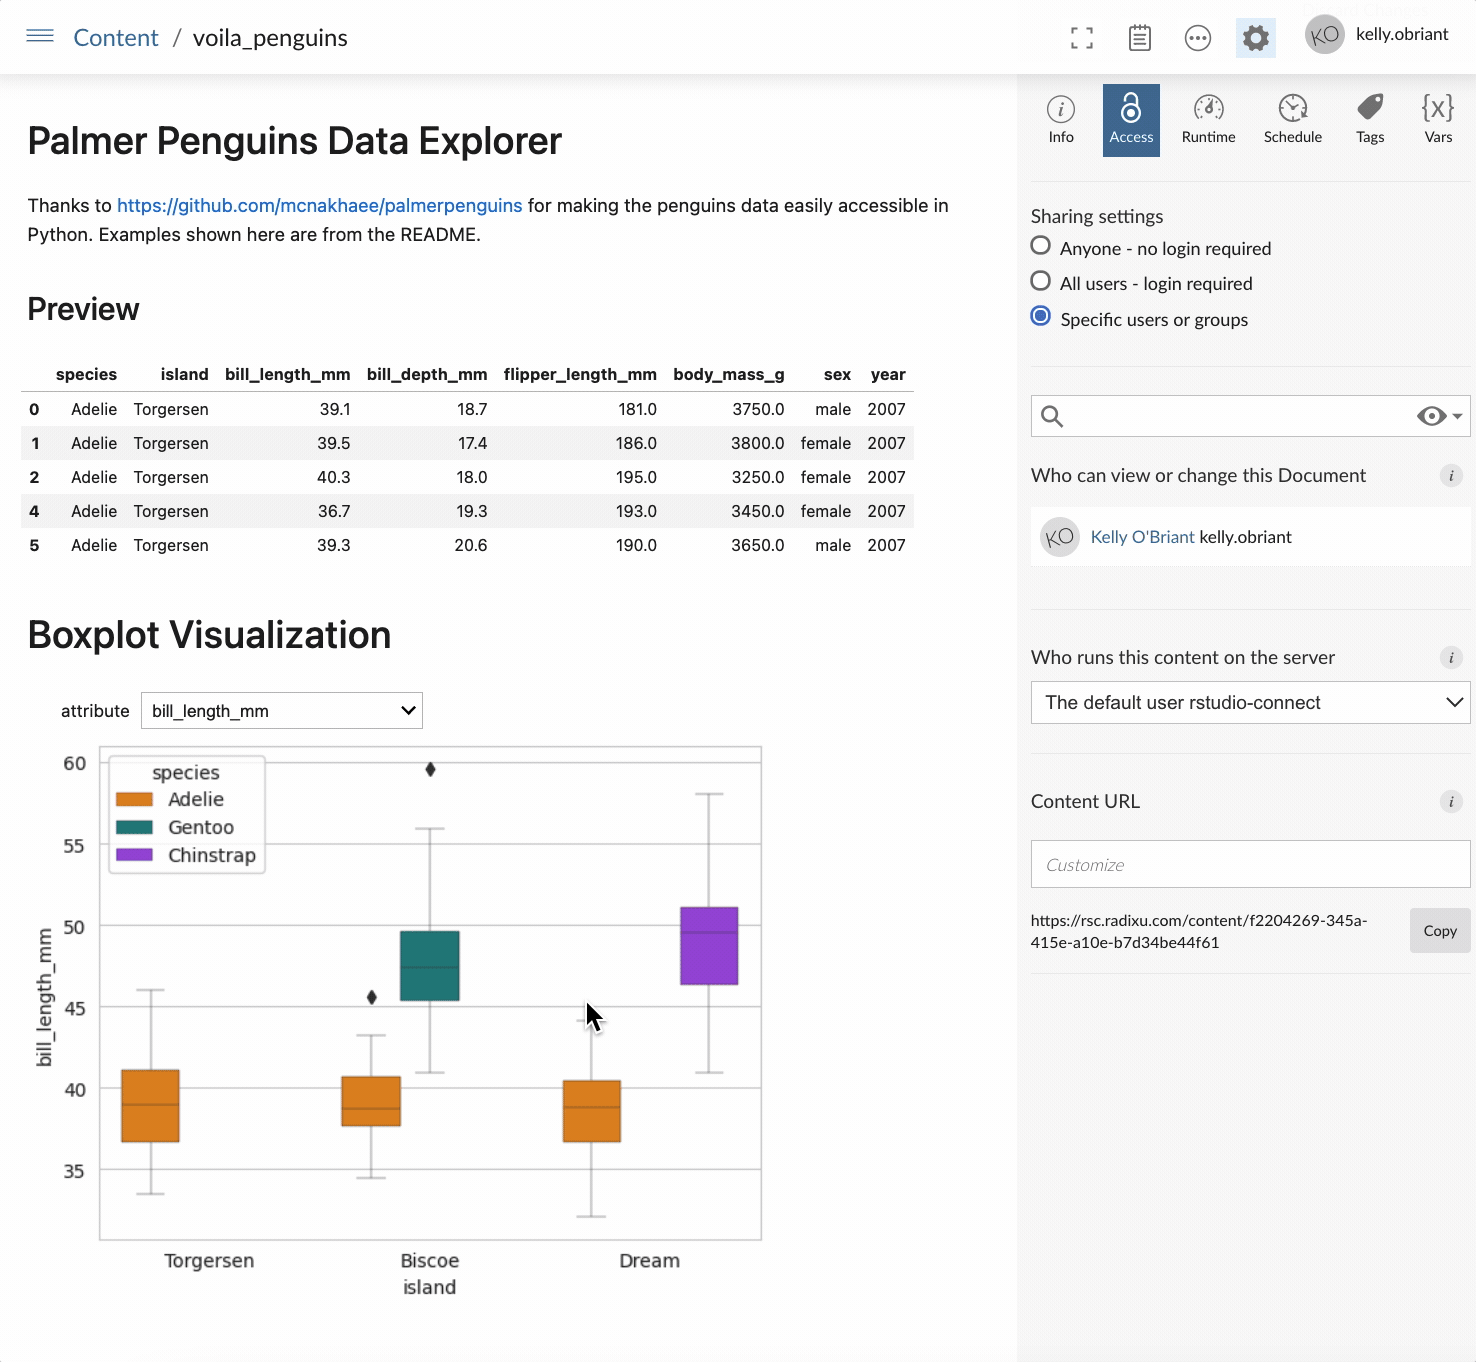Select Specific users or groups option
The height and width of the screenshot is (1362, 1476).
click(x=1041, y=317)
